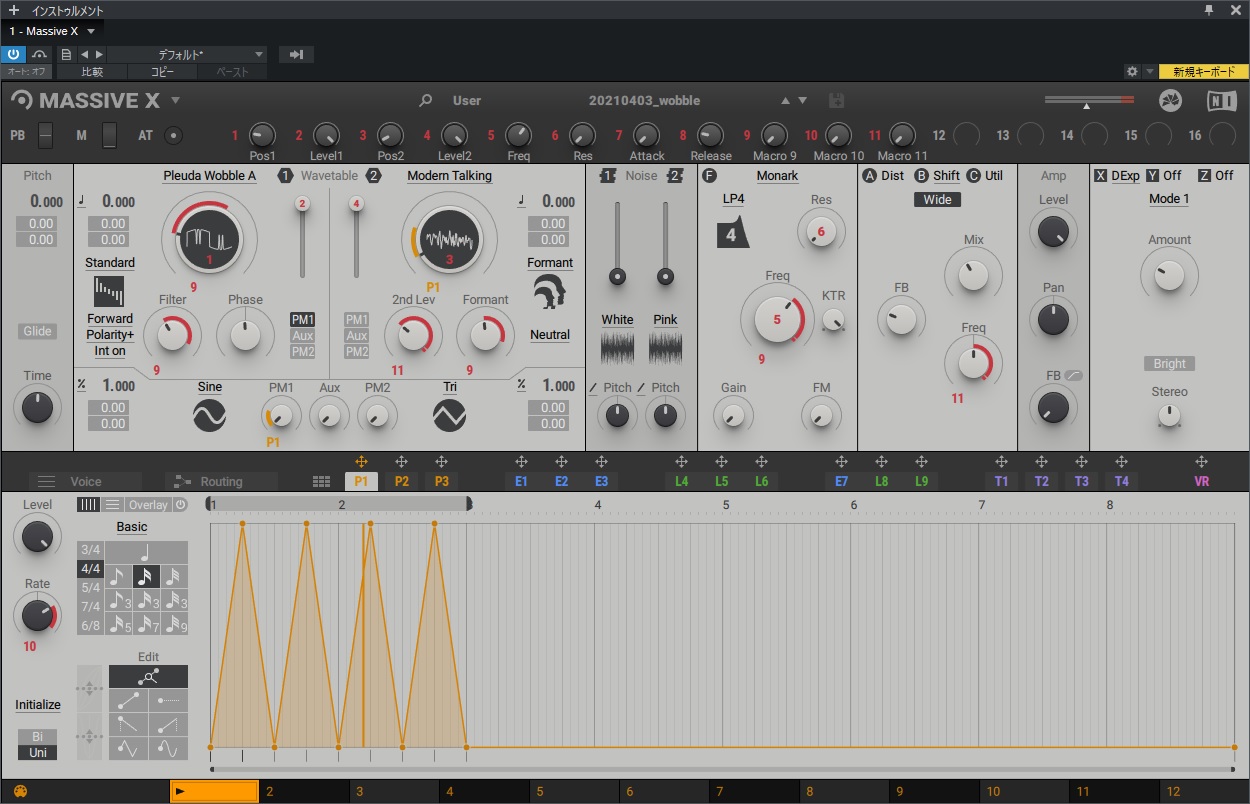The width and height of the screenshot is (1250, 804).
Task: Click the wavetable 2 level slider handle
Action: 355,204
